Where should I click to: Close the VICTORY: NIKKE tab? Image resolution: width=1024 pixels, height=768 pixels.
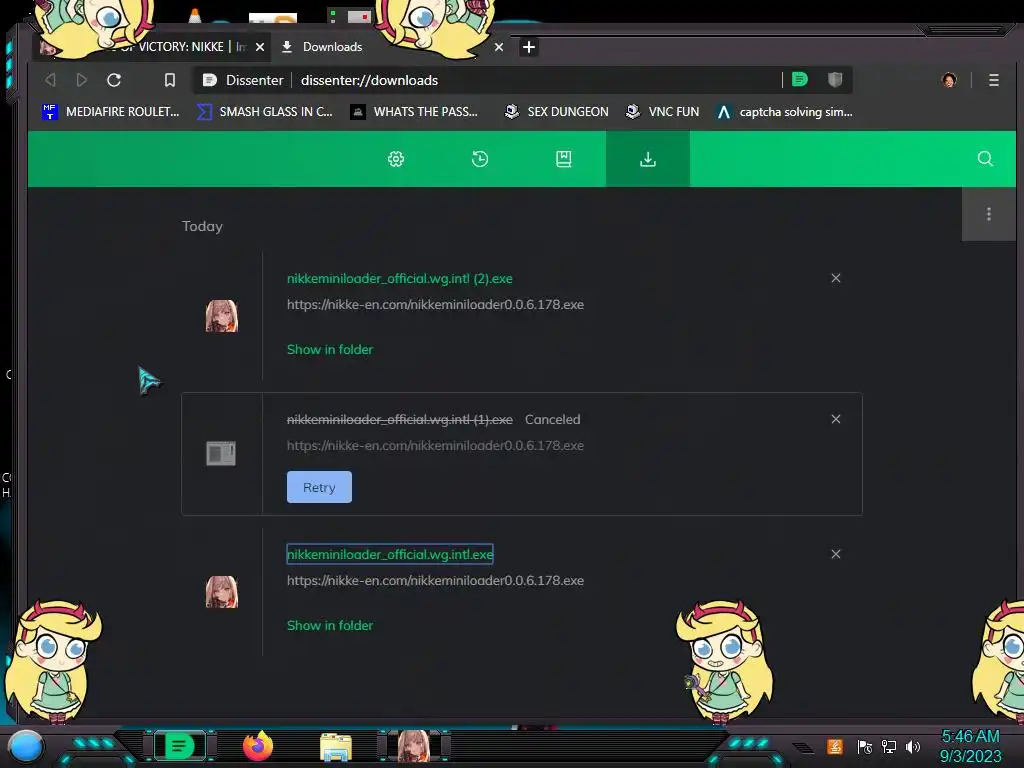pyautogui.click(x=260, y=47)
